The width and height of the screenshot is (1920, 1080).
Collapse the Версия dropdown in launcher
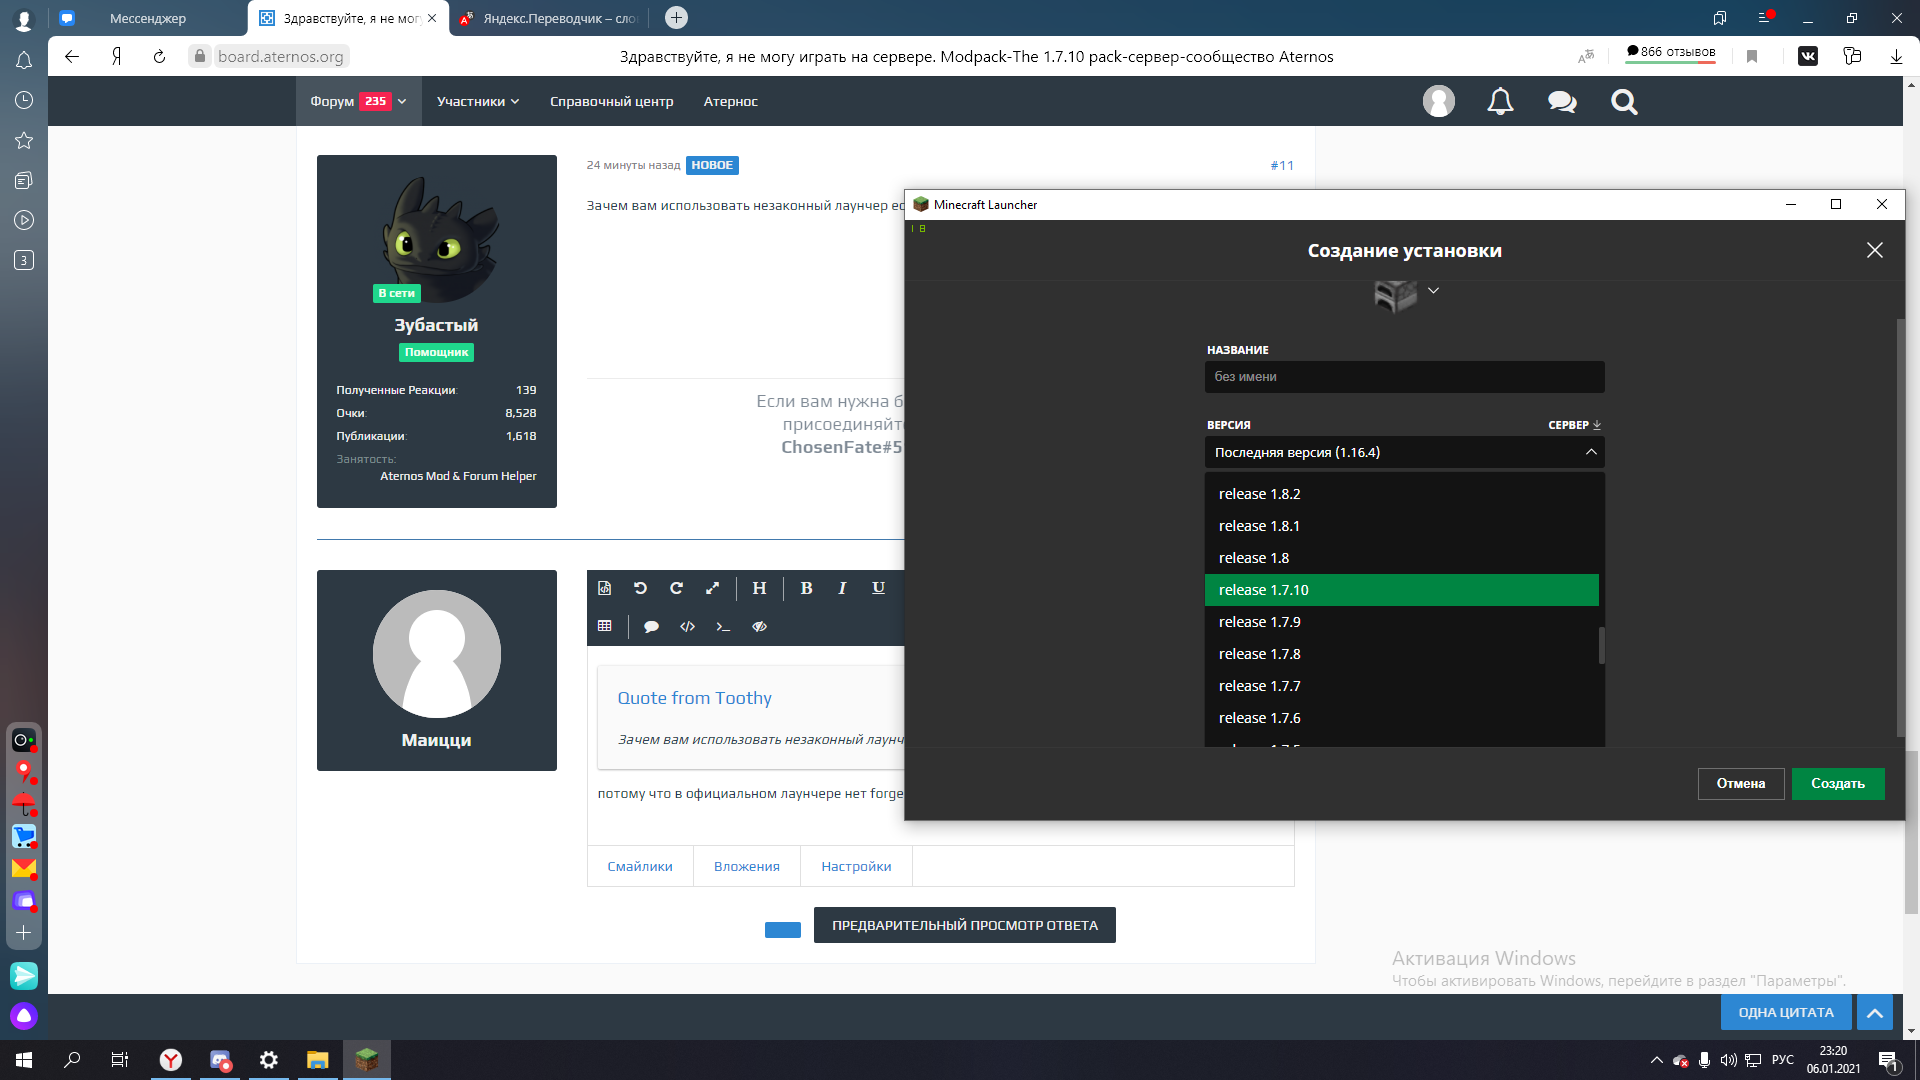[1591, 452]
